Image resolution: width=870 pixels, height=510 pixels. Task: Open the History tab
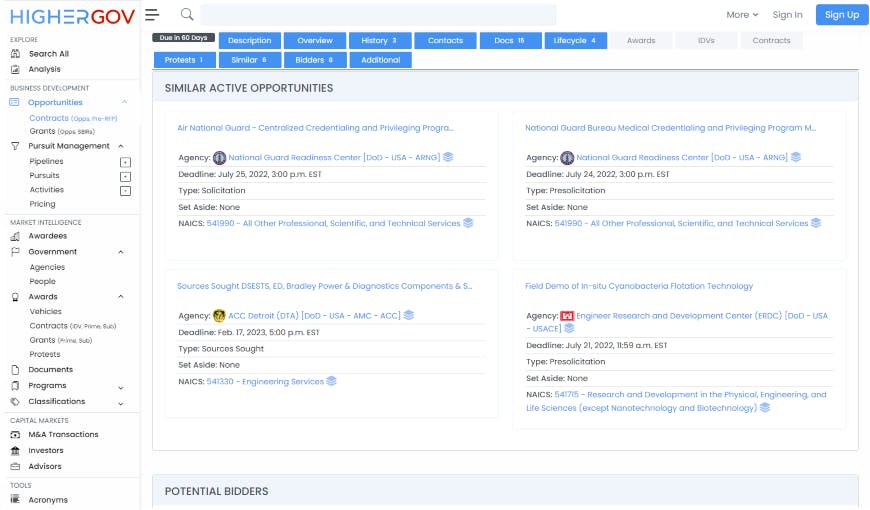[x=380, y=41]
